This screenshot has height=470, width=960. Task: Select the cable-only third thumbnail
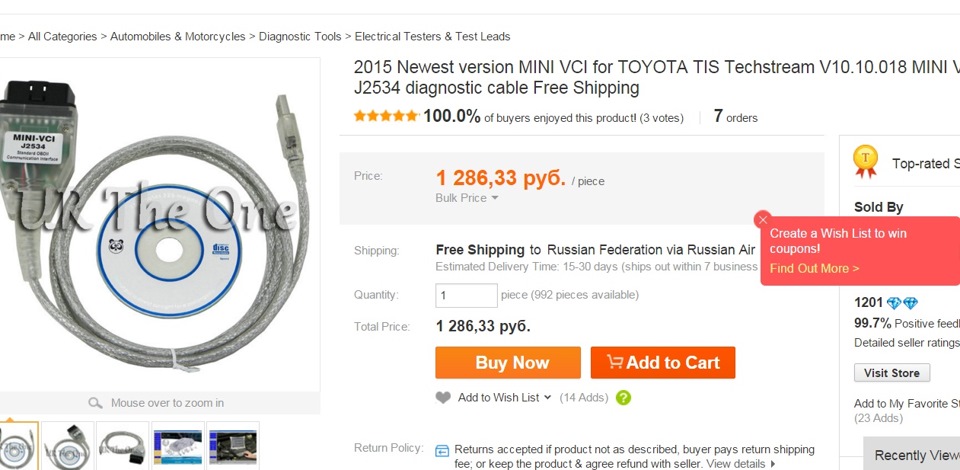click(122, 445)
